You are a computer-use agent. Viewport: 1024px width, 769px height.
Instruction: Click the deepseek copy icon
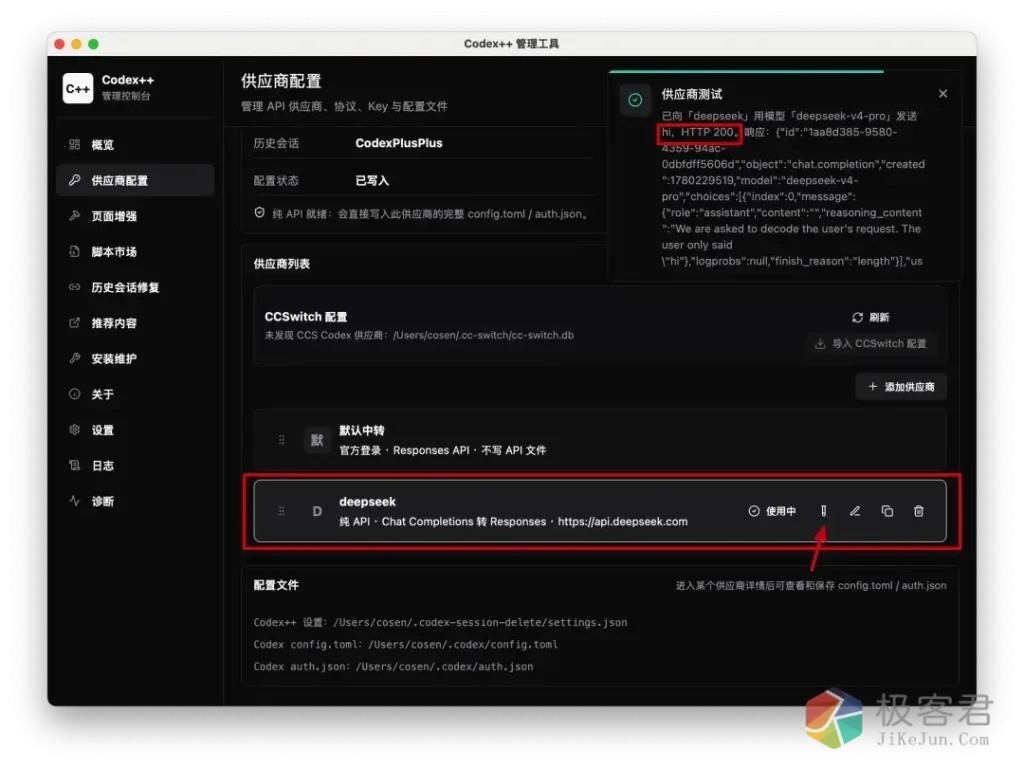pyautogui.click(x=887, y=511)
